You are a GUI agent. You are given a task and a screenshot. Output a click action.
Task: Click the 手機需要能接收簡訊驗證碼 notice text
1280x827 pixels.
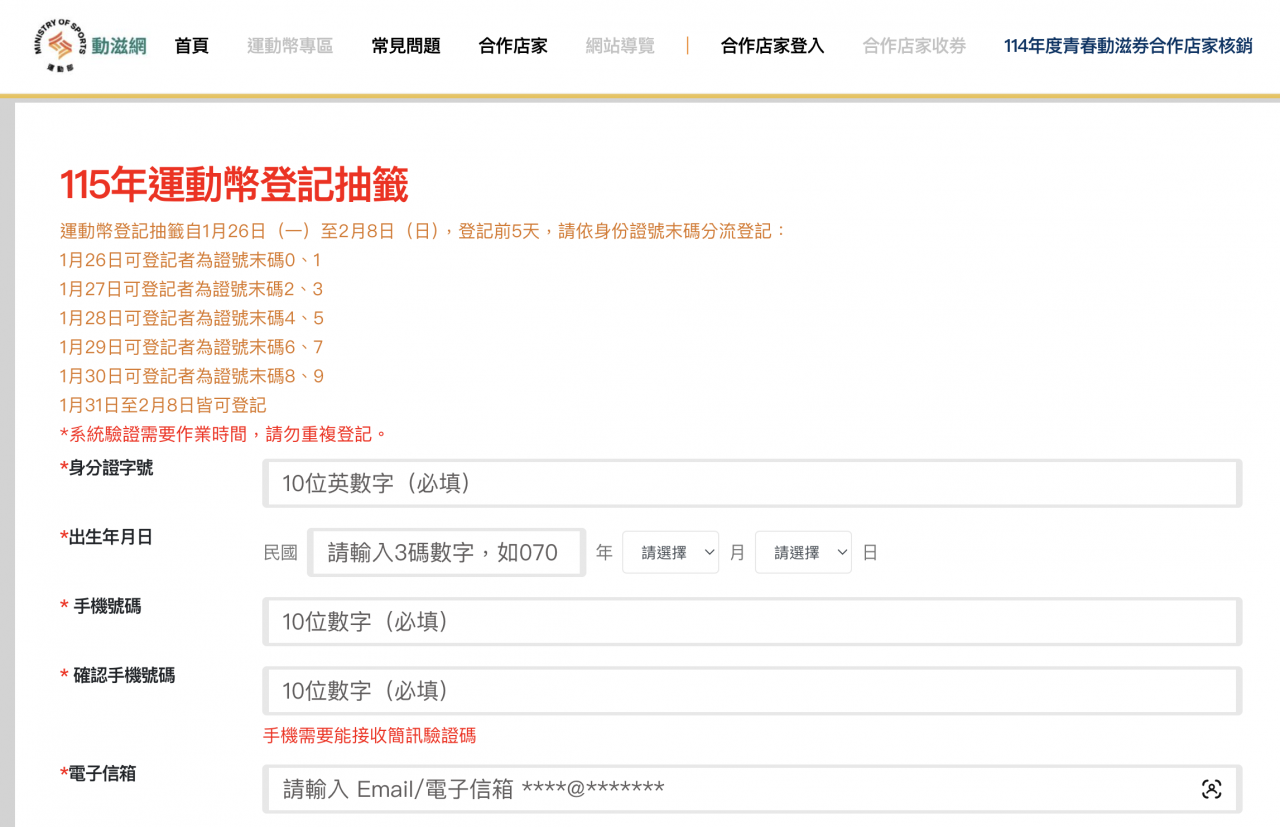click(369, 736)
